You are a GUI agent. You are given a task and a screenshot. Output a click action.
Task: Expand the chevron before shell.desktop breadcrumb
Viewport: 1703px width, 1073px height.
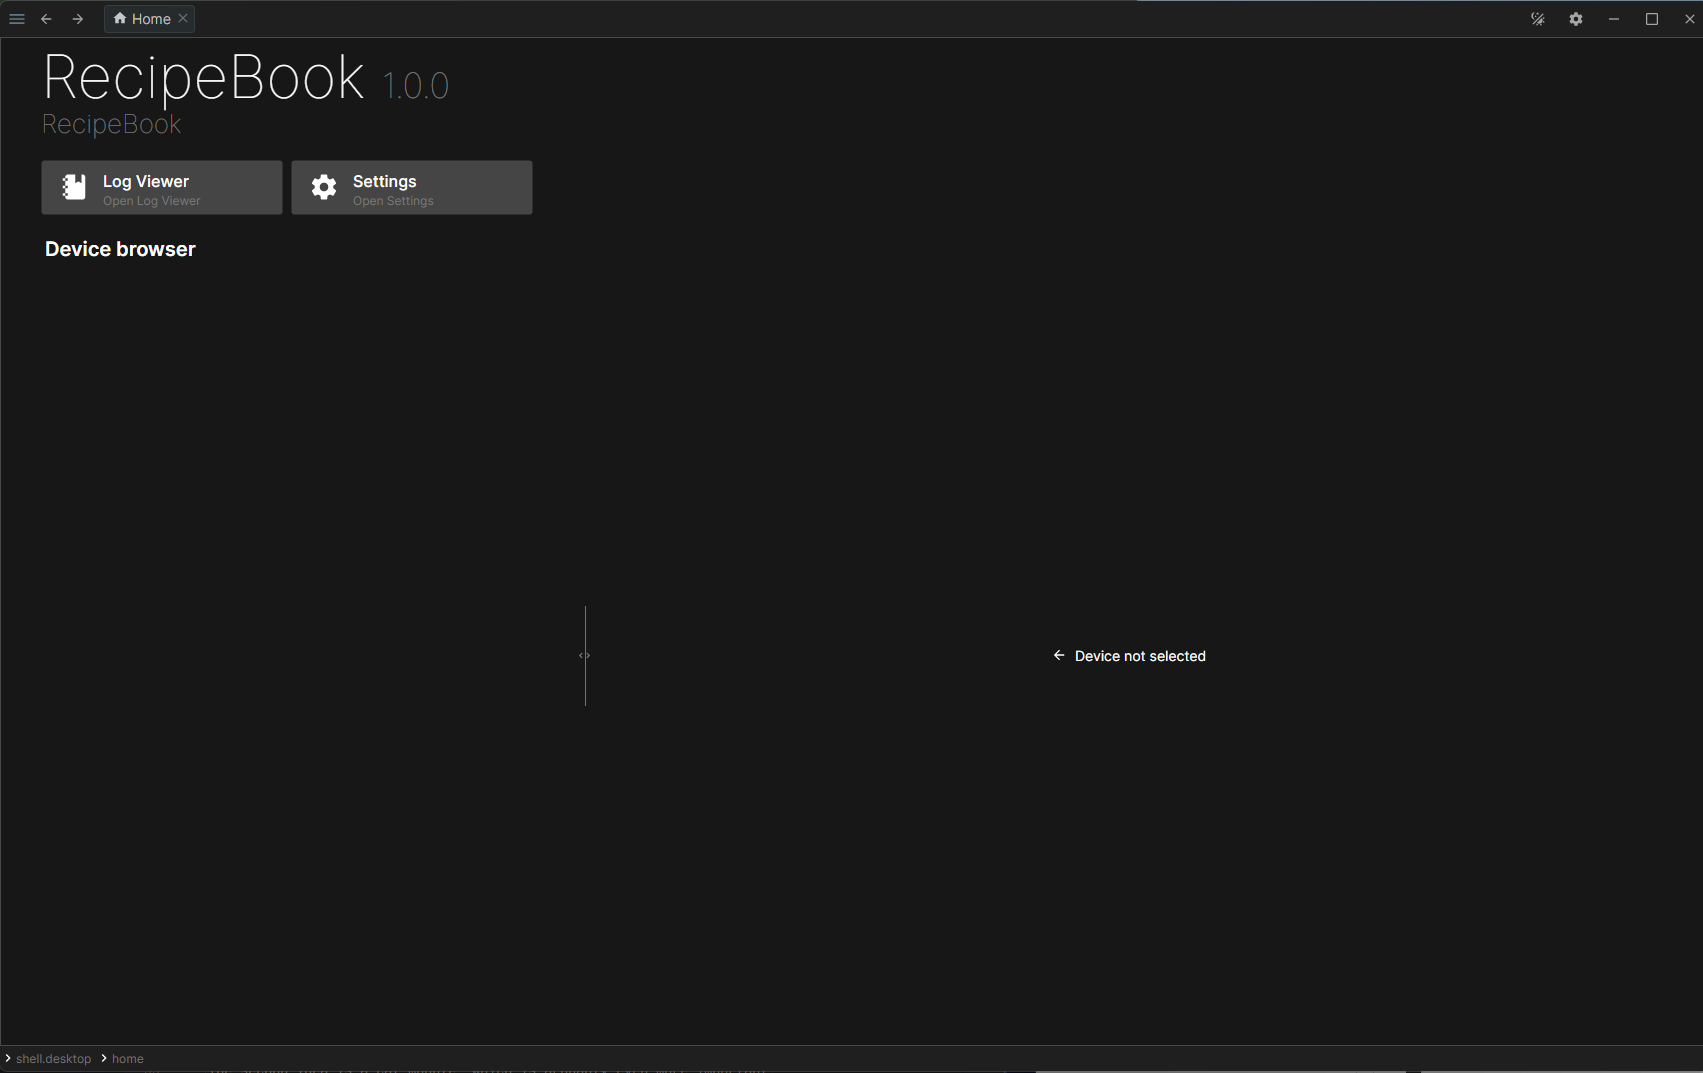tap(8, 1058)
